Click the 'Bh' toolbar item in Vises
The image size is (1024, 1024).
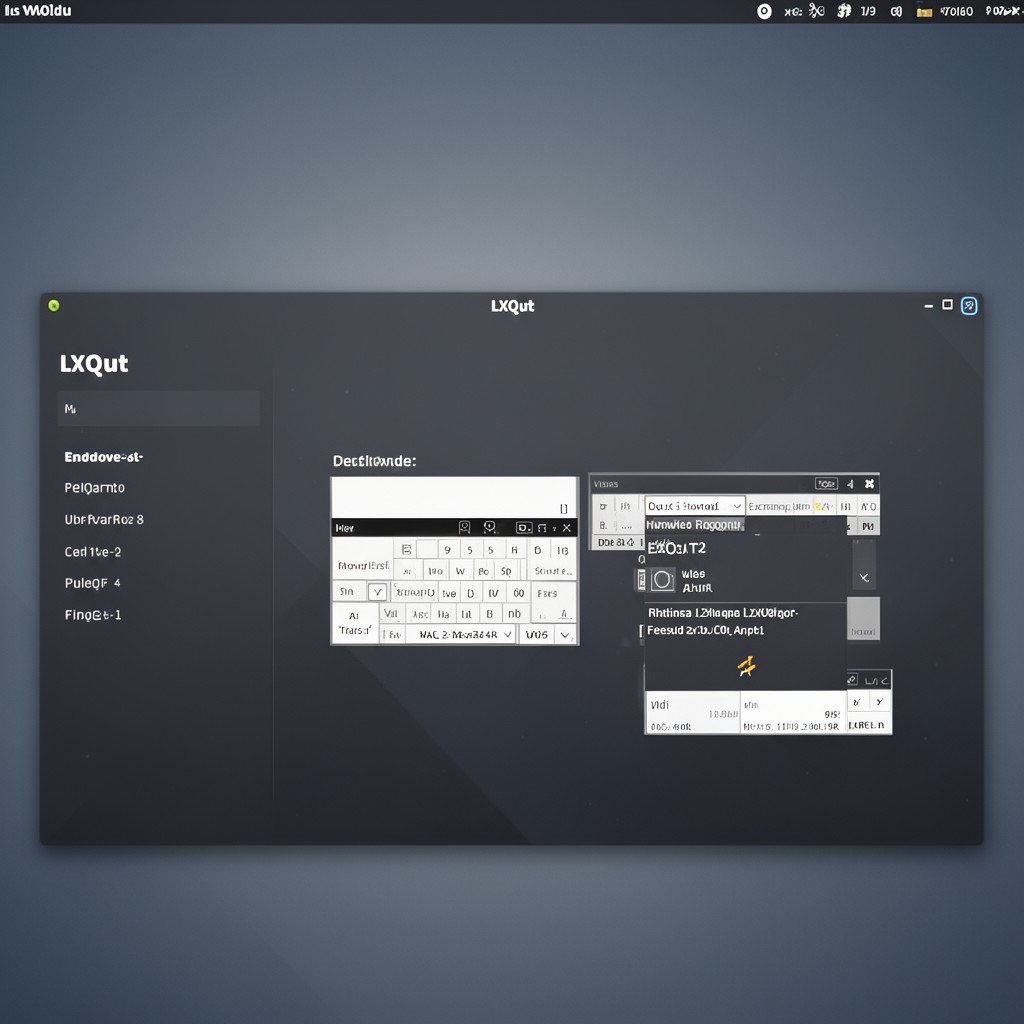pos(625,506)
